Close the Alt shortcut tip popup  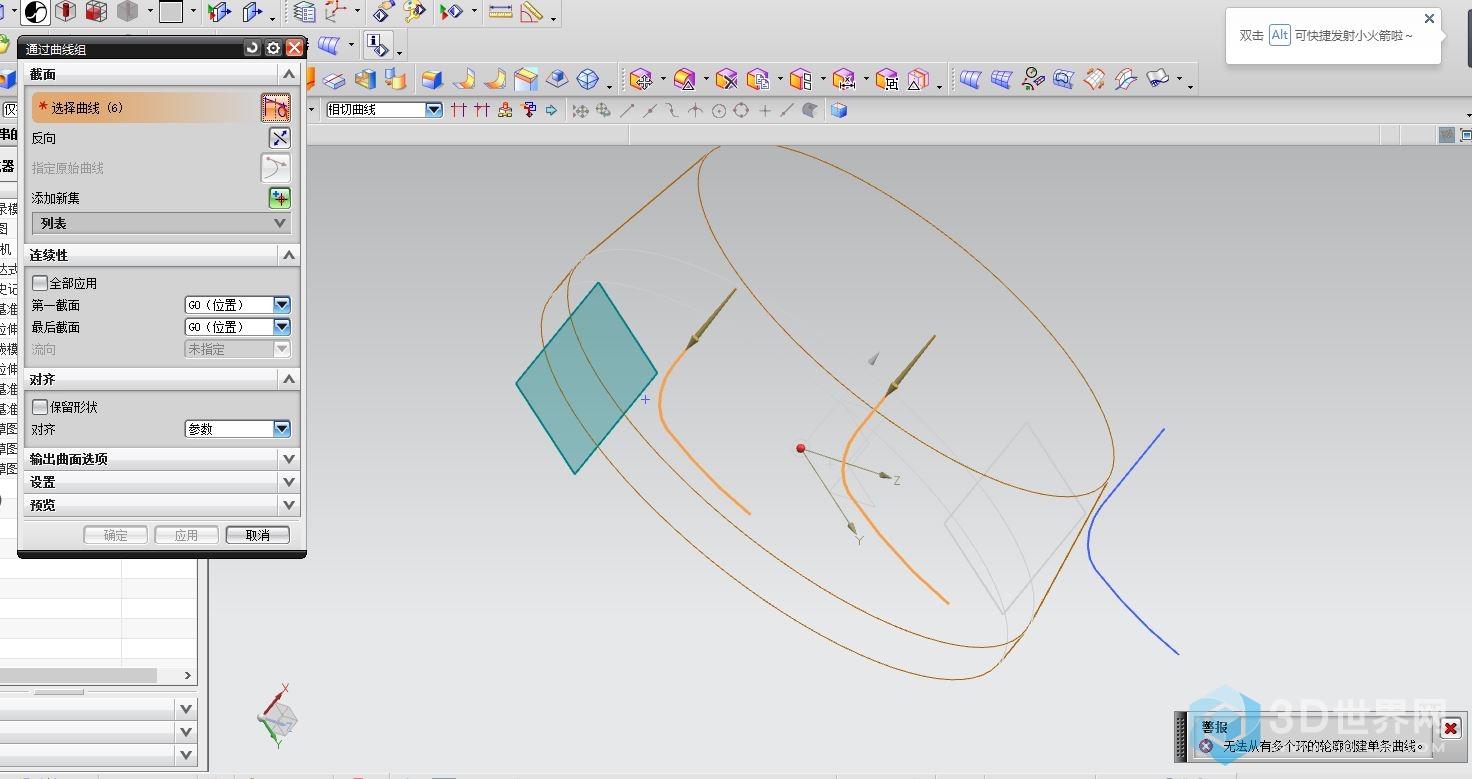coord(1429,18)
